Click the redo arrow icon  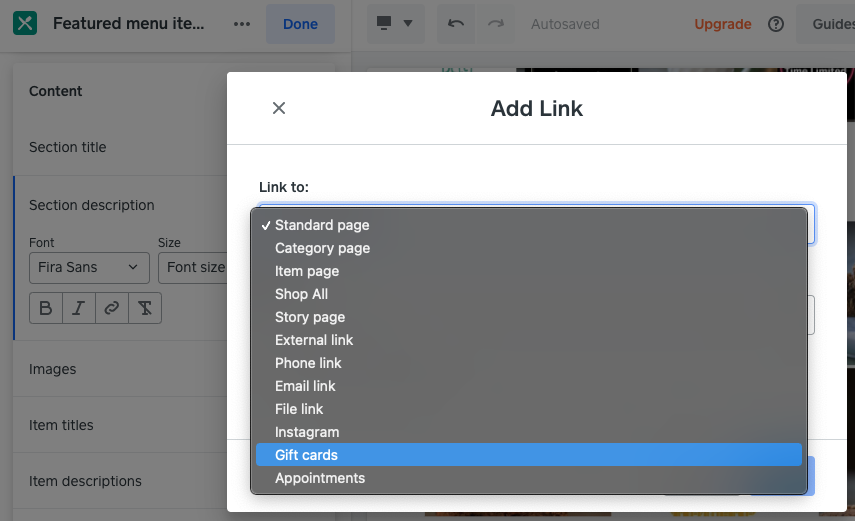tap(495, 24)
